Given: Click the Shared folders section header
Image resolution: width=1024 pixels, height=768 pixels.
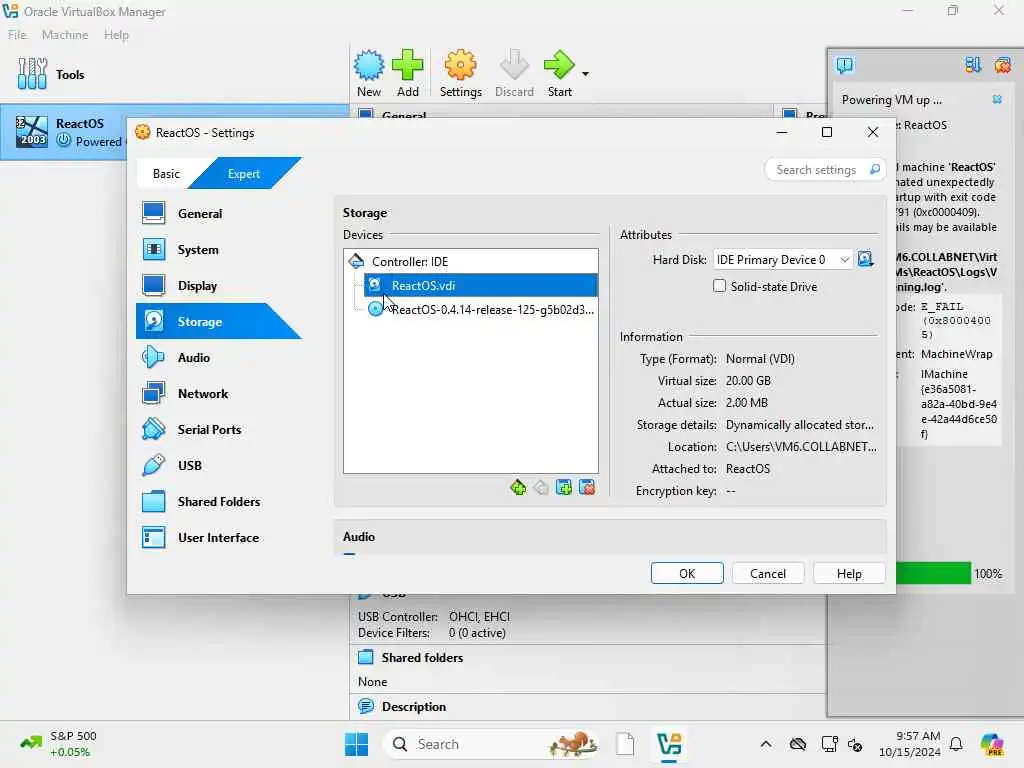Looking at the screenshot, I should (422, 658).
